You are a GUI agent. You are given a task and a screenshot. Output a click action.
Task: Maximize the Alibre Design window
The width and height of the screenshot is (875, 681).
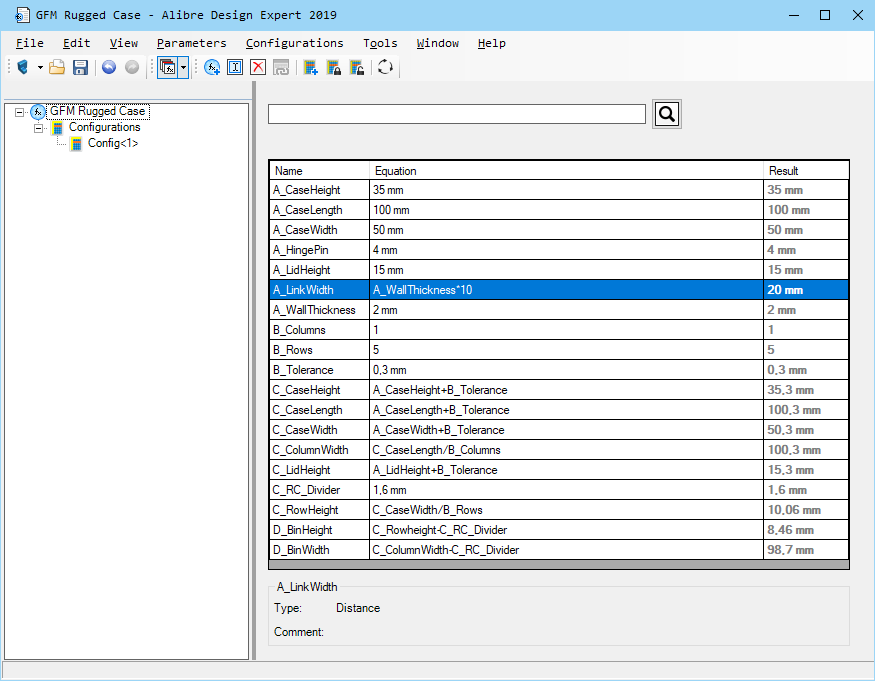825,15
